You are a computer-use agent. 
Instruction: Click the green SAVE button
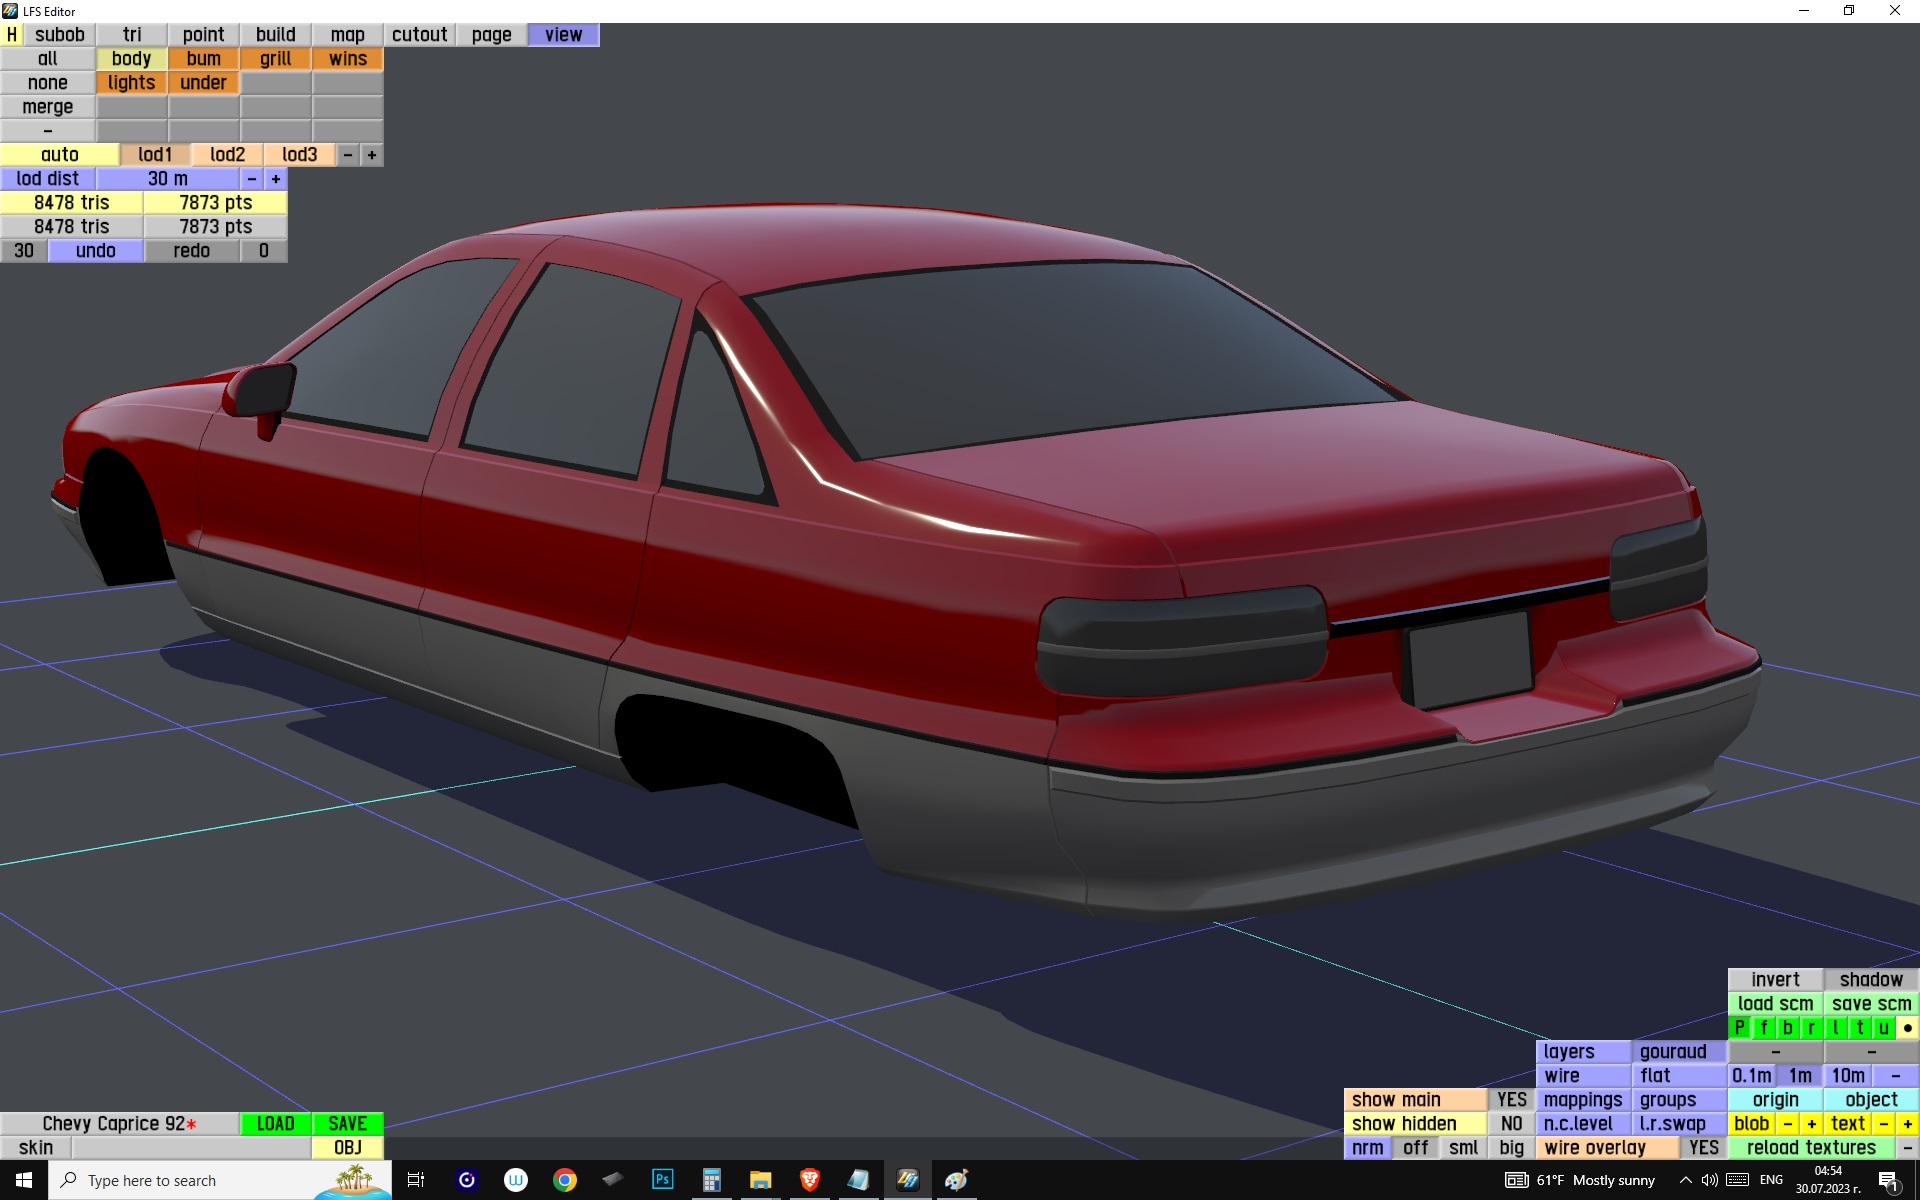[347, 1123]
